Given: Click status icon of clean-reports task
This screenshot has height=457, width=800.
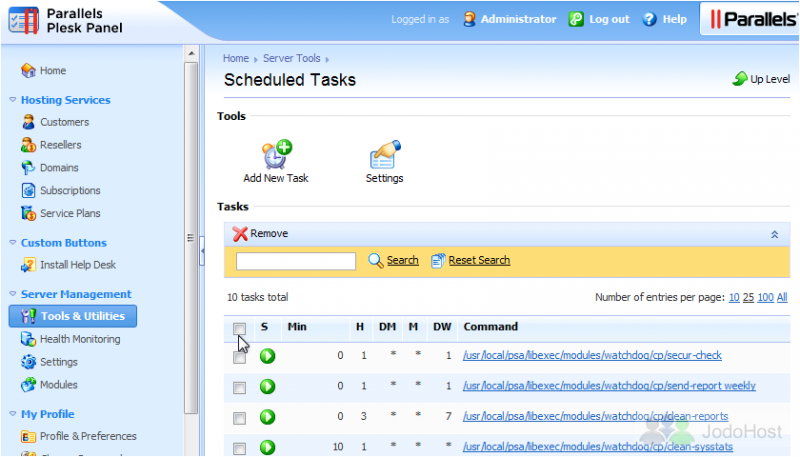Looking at the screenshot, I should [x=267, y=417].
